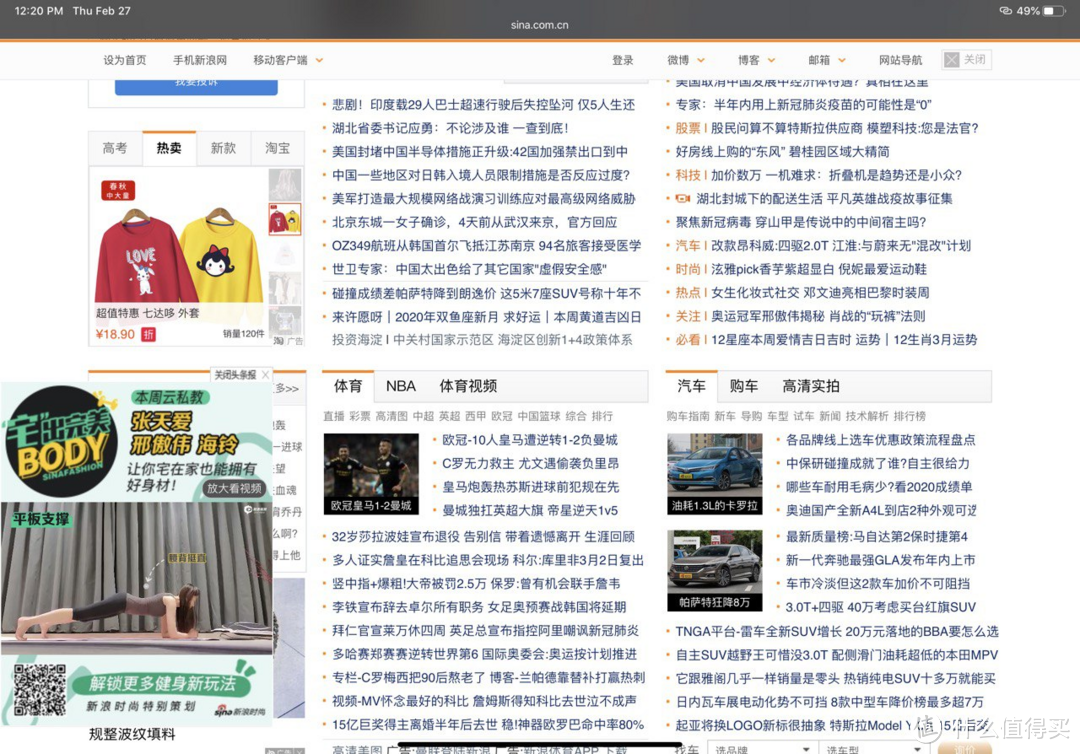Switch to the 淘宝 shopping tab
The image size is (1080, 754).
point(277,148)
